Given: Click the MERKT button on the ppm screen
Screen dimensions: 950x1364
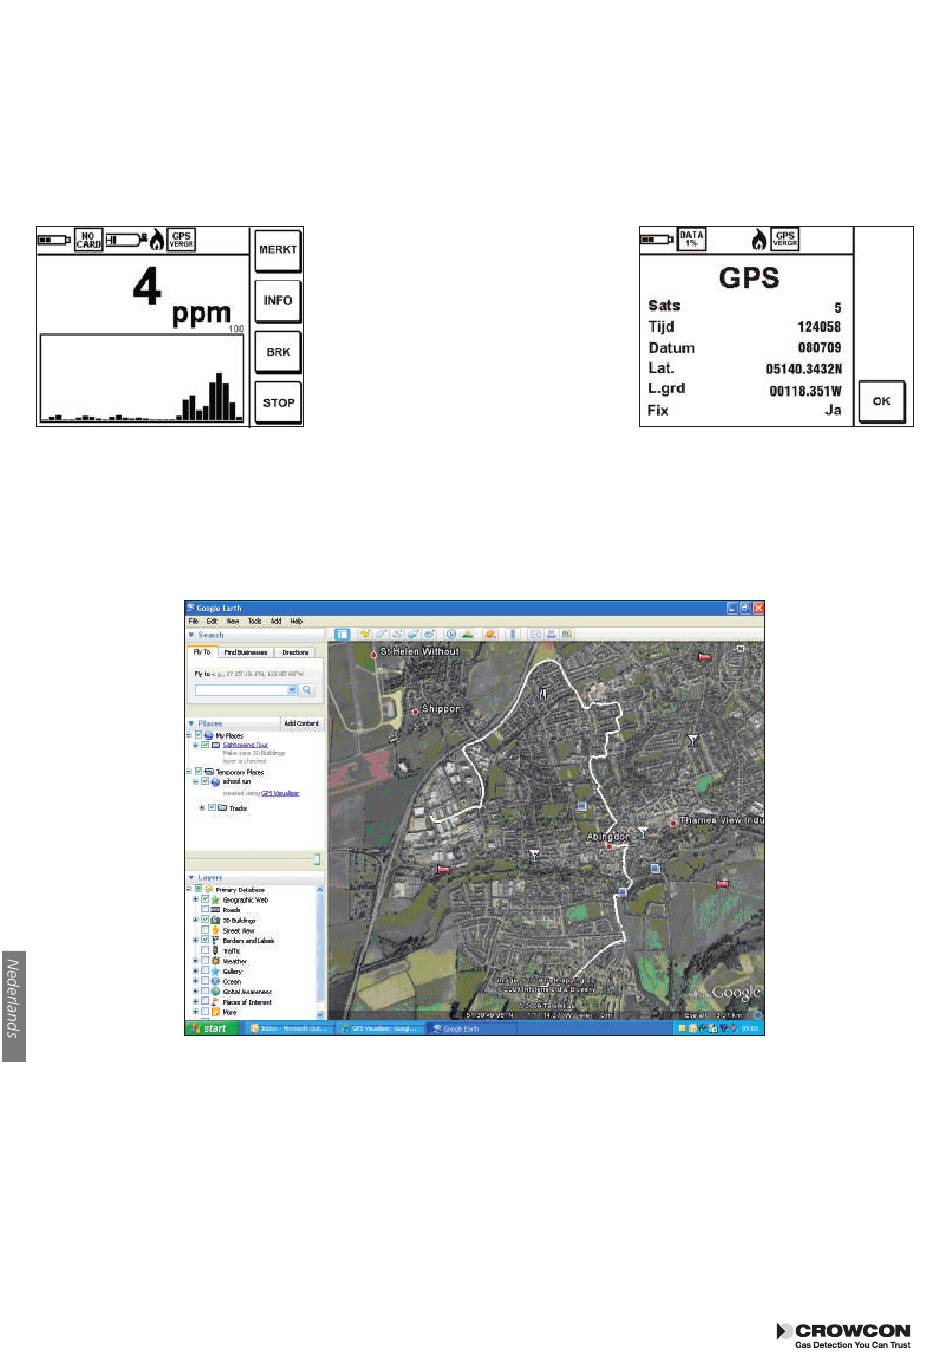Looking at the screenshot, I should 278,249.
